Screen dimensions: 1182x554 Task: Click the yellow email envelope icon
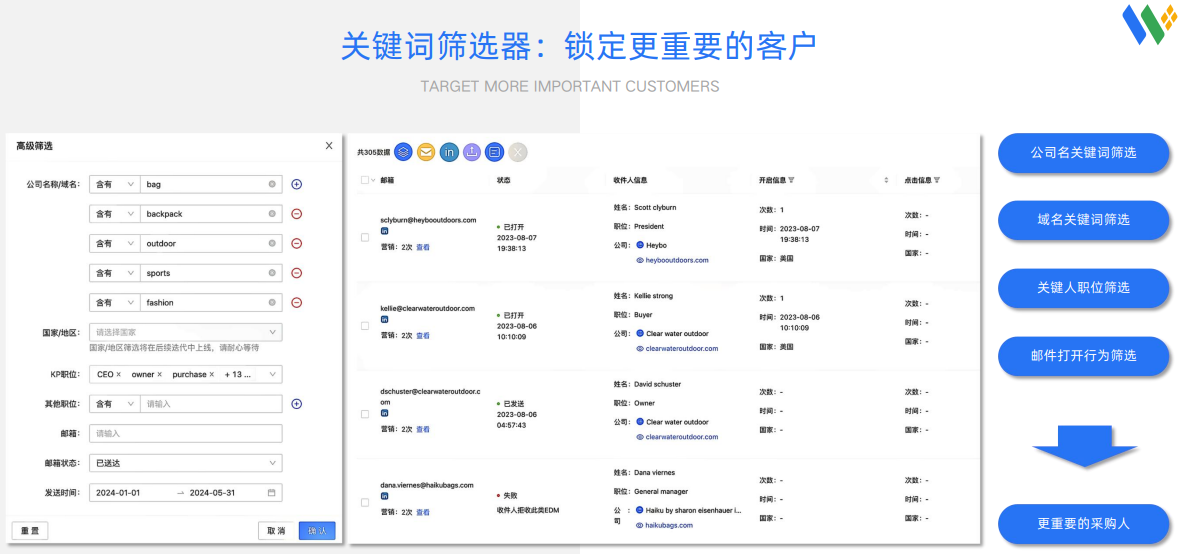click(x=426, y=152)
